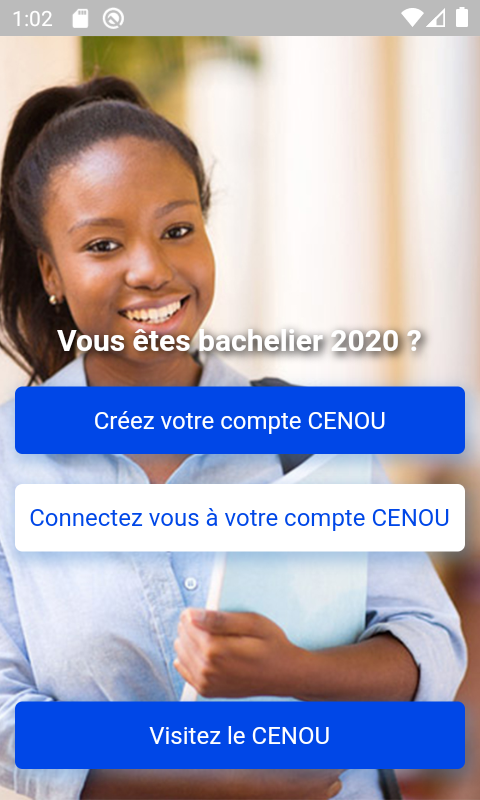
Task: Open the Visitez le CENOU button
Action: pyautogui.click(x=240, y=735)
